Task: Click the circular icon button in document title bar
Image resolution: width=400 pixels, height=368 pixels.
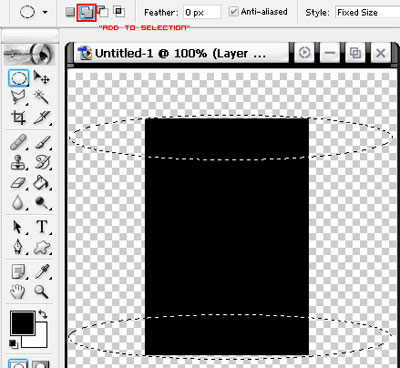Action: pyautogui.click(x=304, y=53)
